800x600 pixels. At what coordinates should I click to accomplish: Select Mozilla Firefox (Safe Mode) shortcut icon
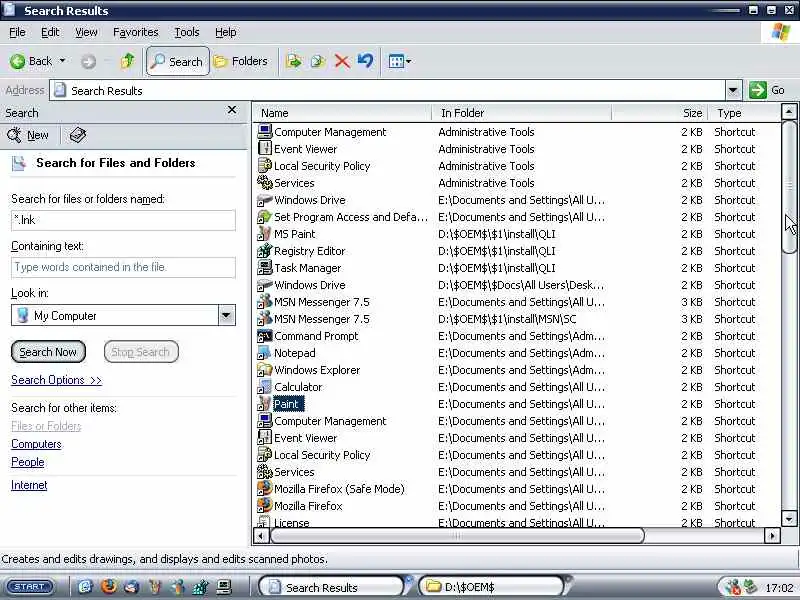pos(264,489)
